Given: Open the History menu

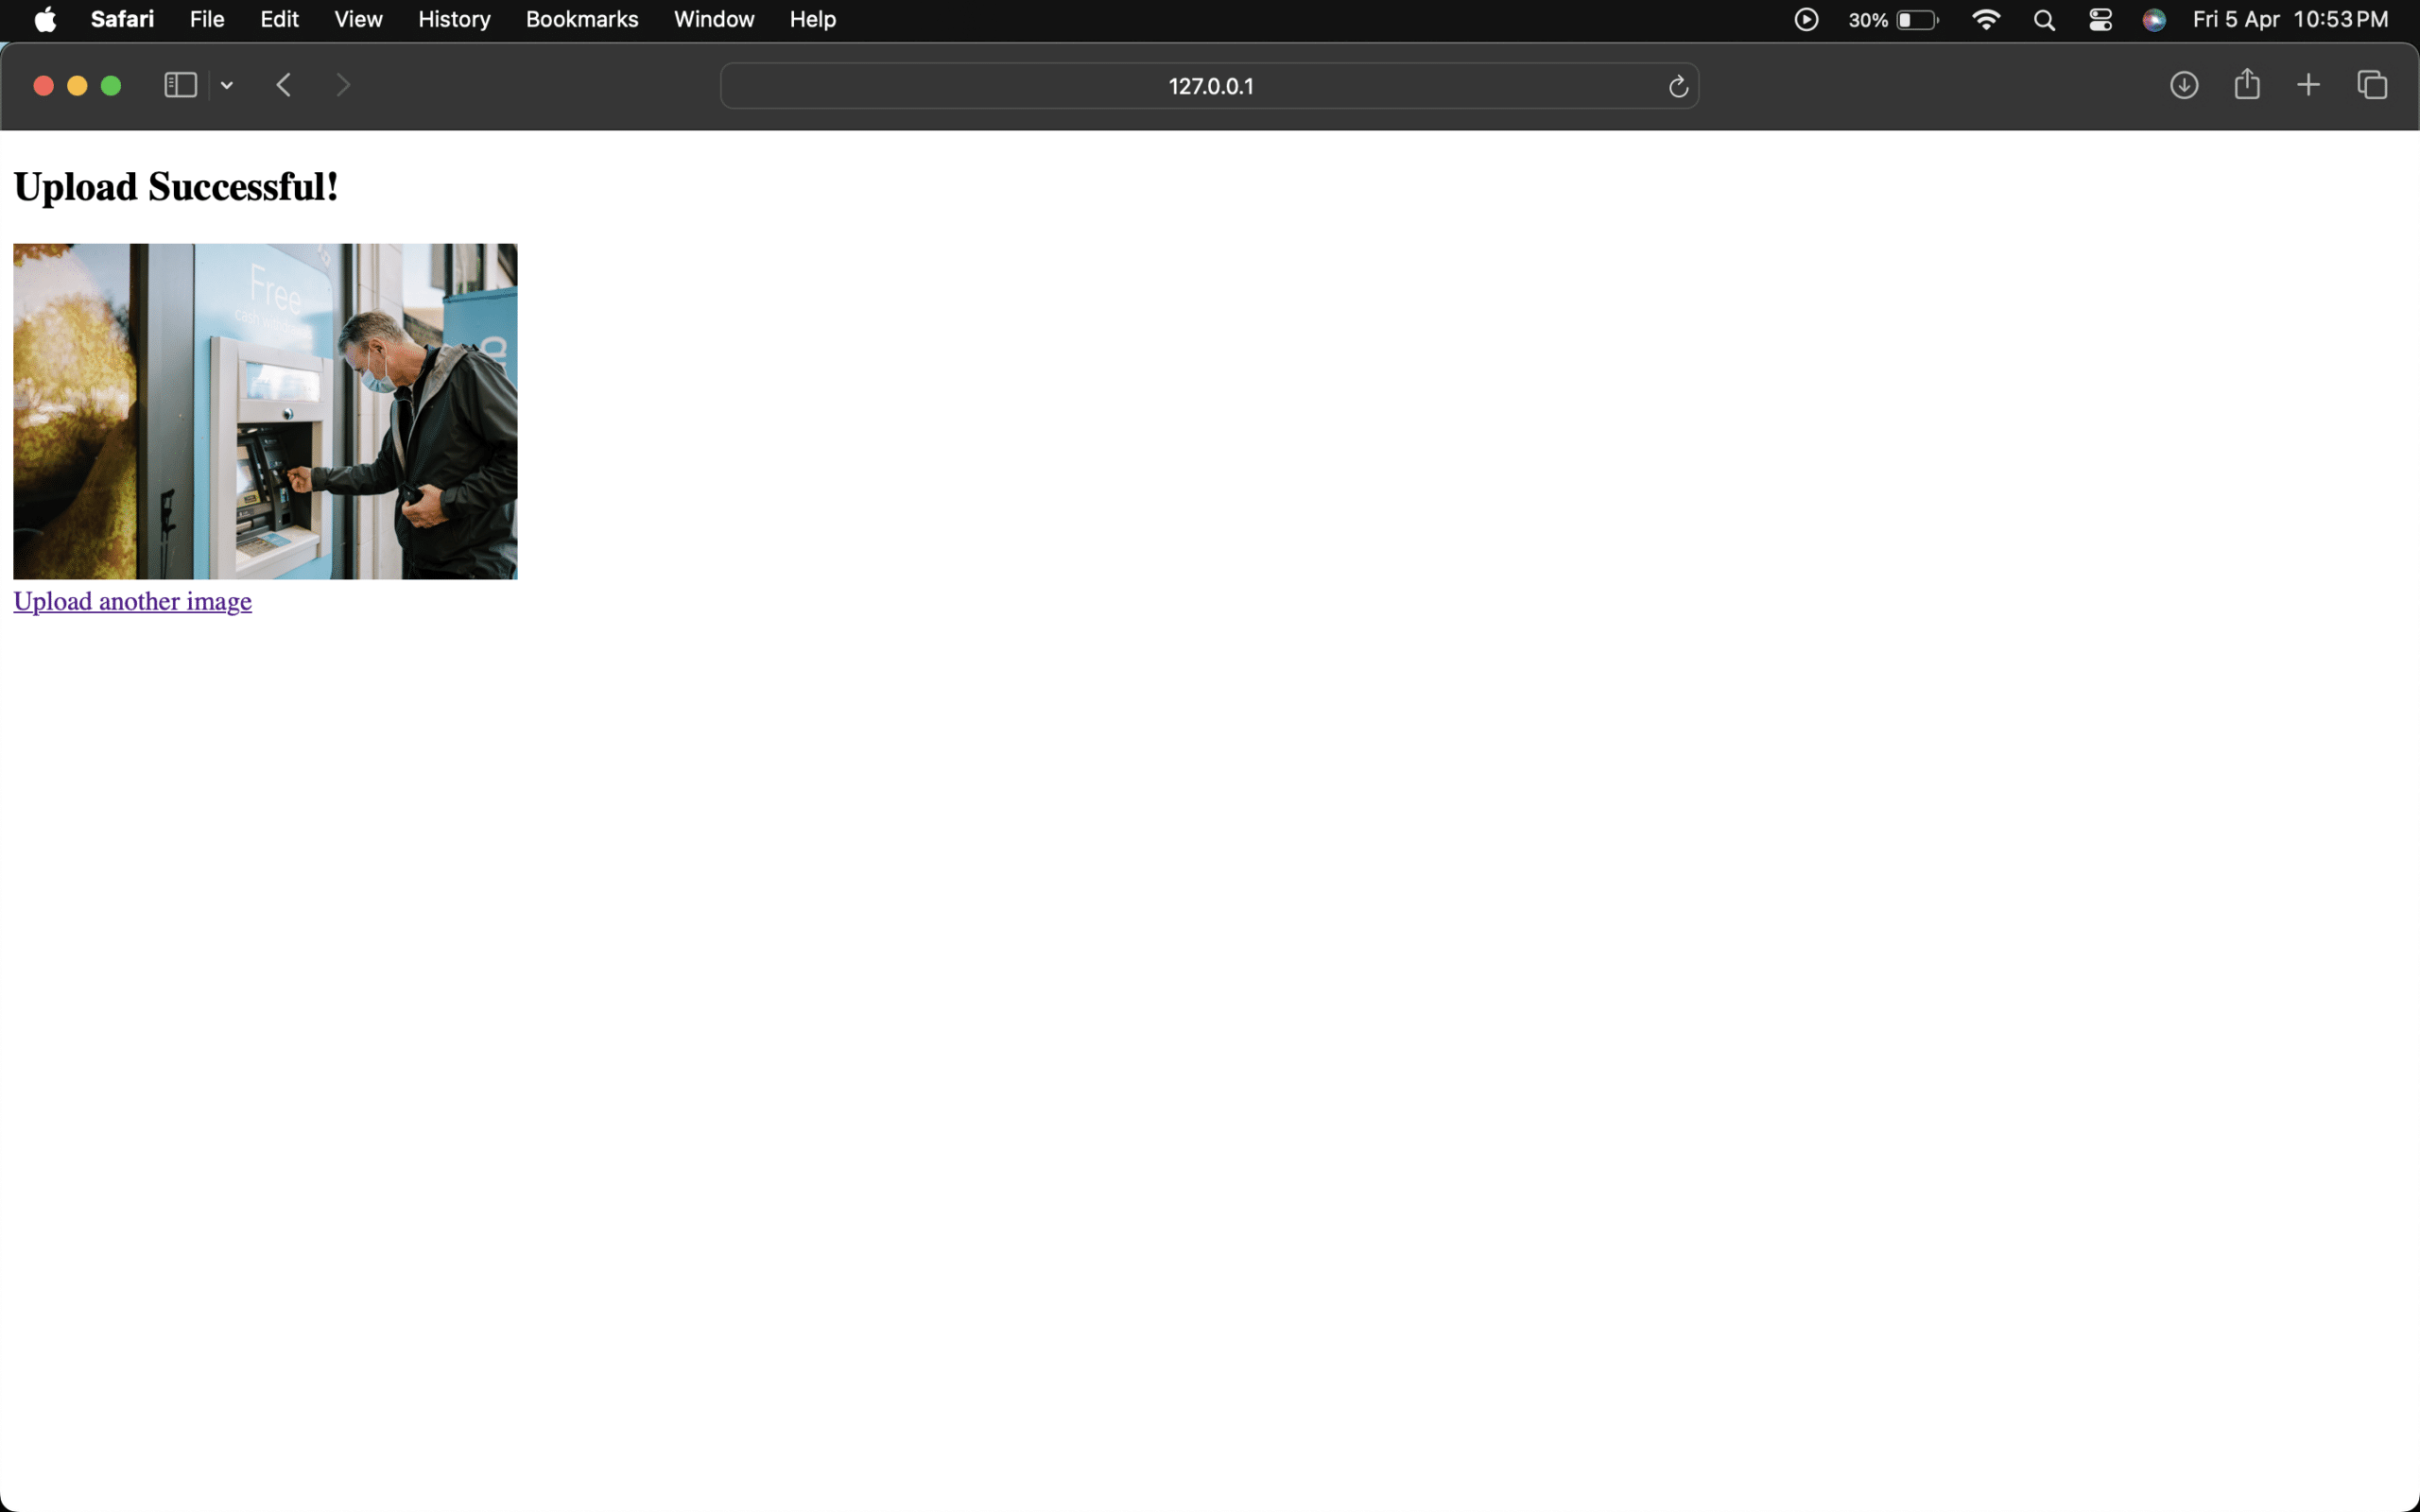Looking at the screenshot, I should tap(453, 19).
